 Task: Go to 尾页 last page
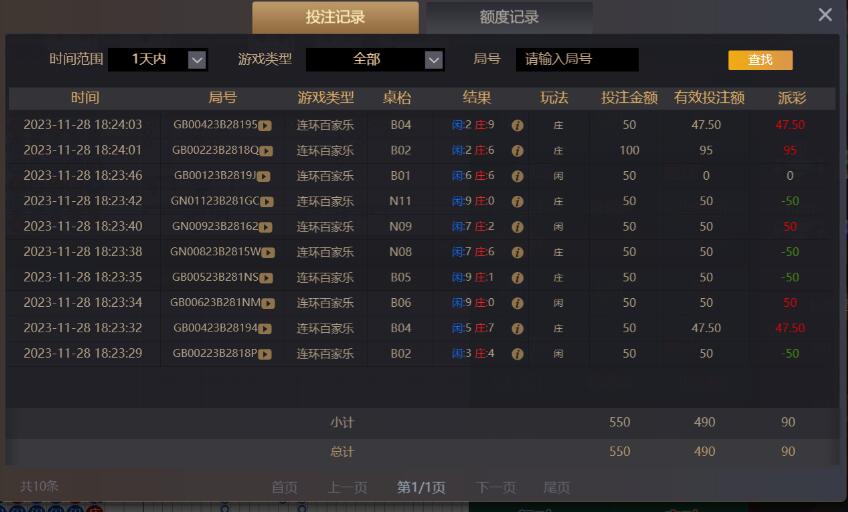tap(556, 488)
